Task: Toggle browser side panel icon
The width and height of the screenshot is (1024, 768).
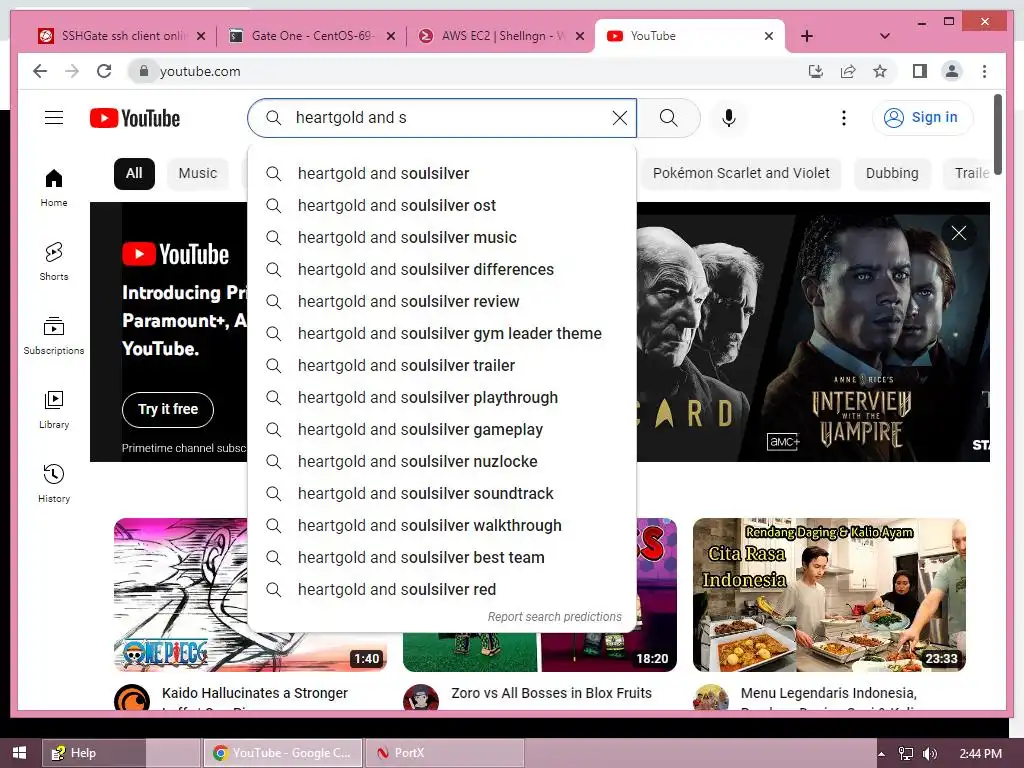Action: click(920, 71)
